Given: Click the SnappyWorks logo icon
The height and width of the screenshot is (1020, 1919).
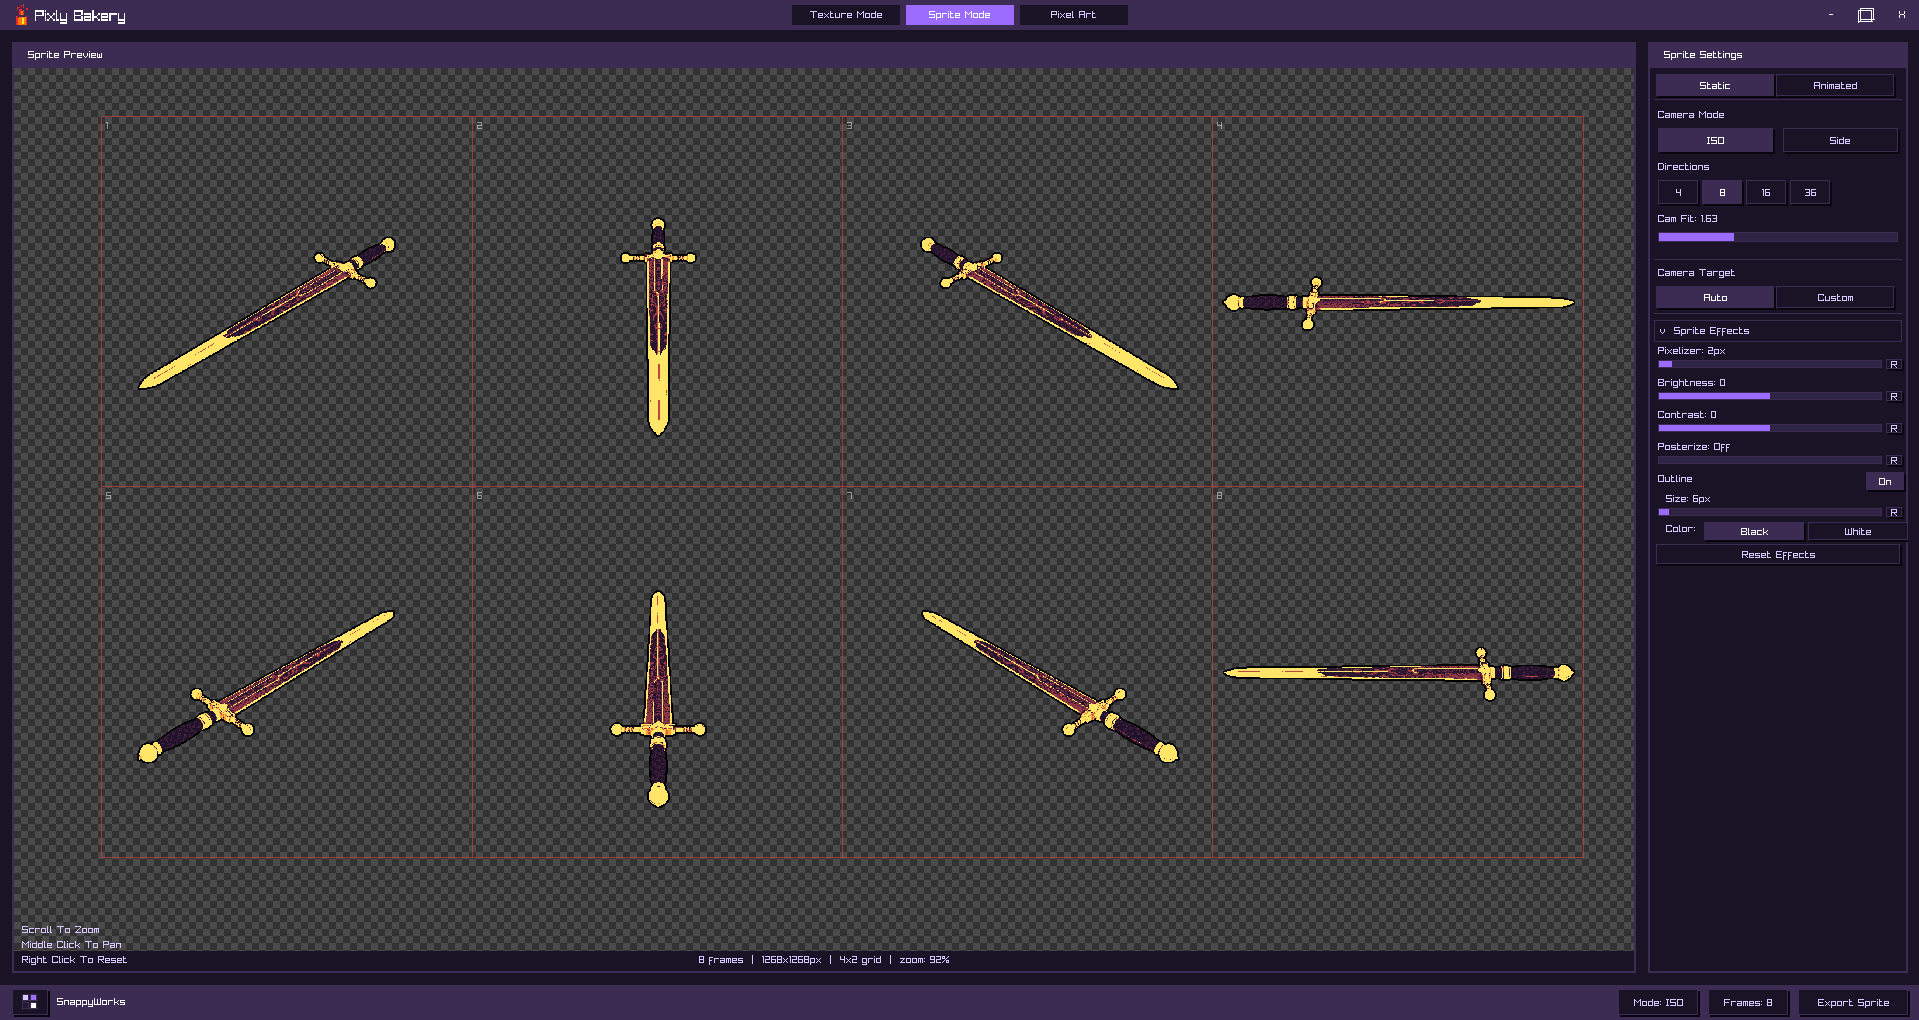Looking at the screenshot, I should [30, 1002].
